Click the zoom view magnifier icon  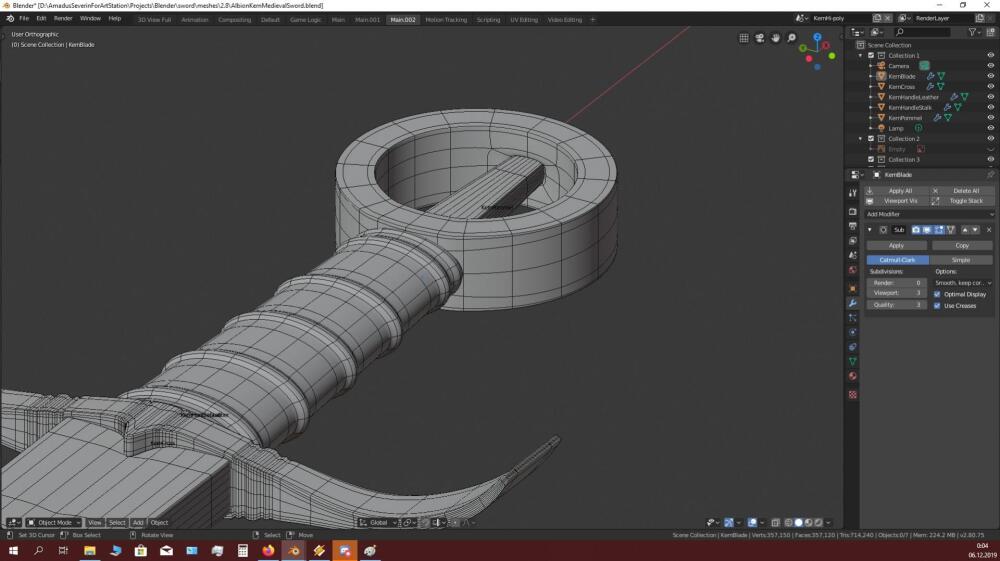(x=791, y=38)
